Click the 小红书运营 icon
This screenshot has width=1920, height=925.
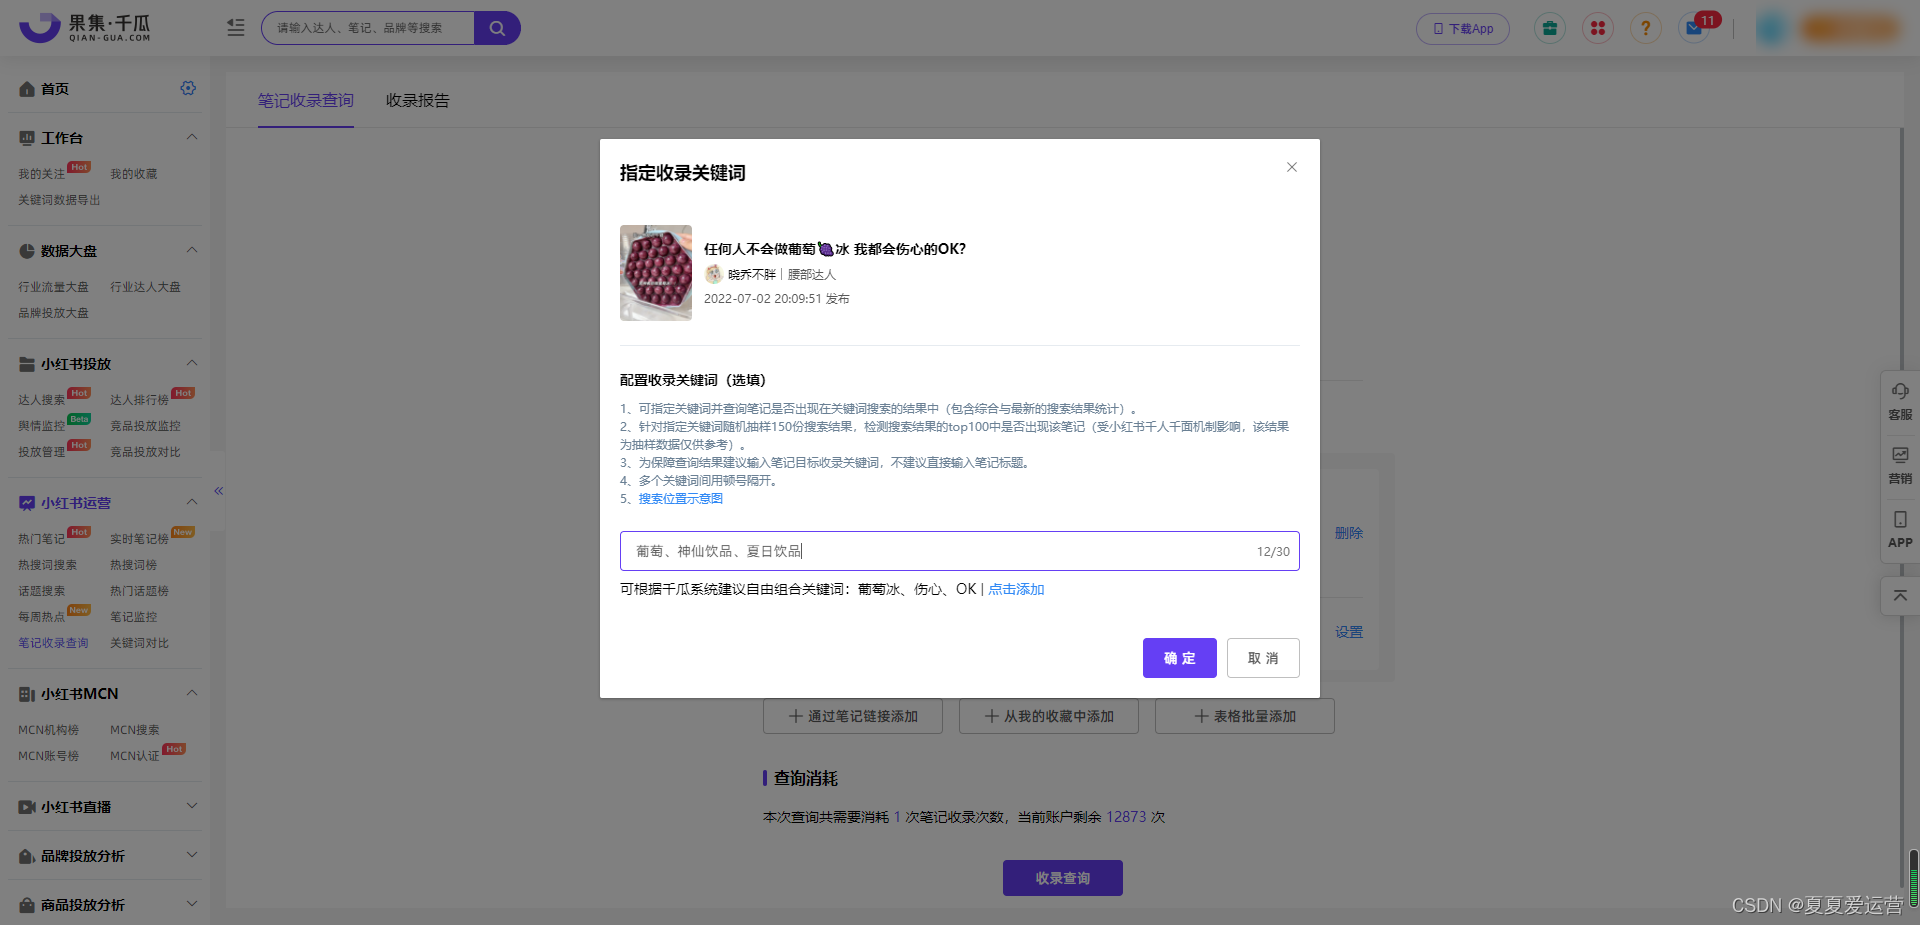[27, 503]
